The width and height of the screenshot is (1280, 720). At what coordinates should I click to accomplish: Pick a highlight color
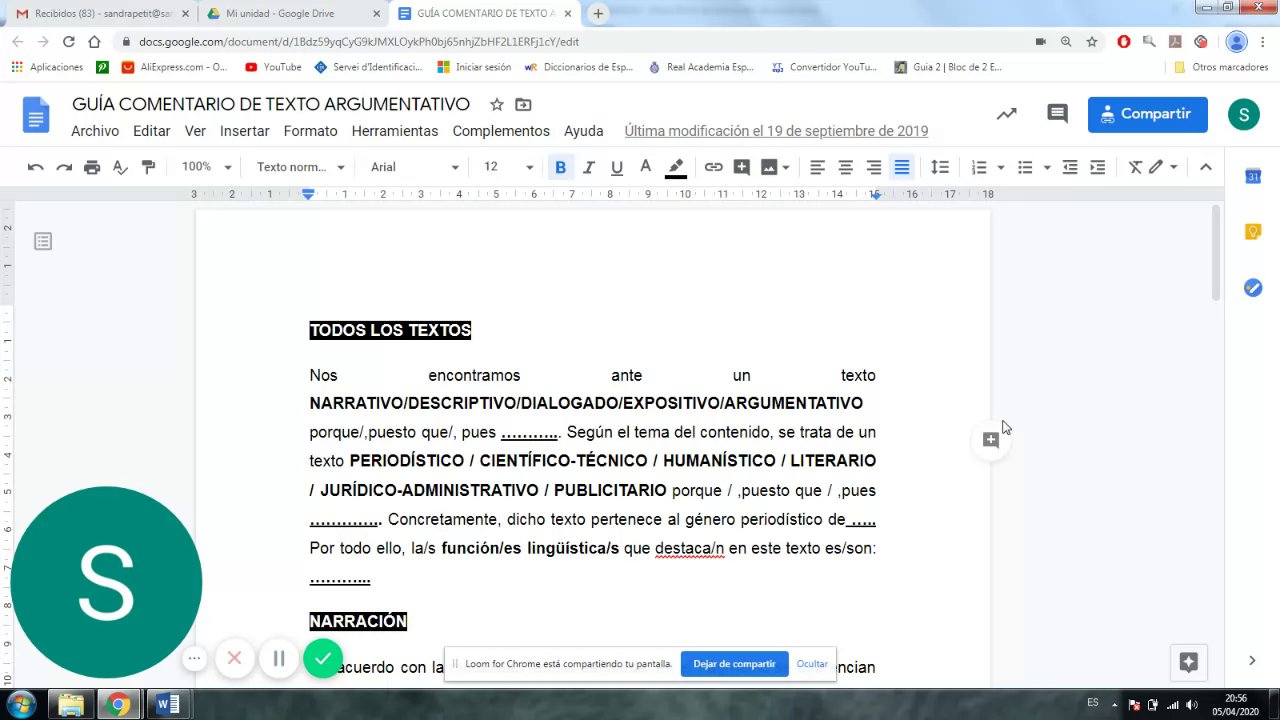pyautogui.click(x=676, y=167)
